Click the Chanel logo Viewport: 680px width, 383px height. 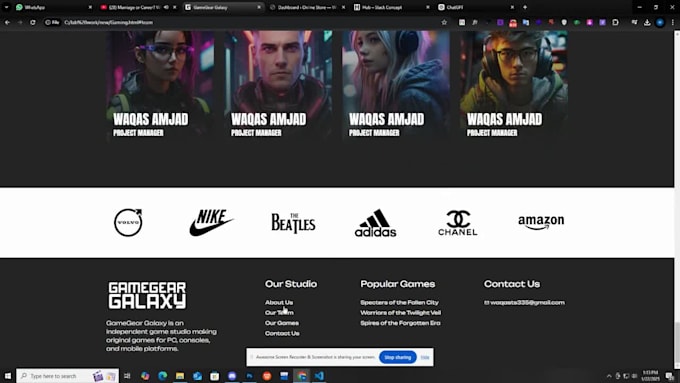pyautogui.click(x=458, y=223)
